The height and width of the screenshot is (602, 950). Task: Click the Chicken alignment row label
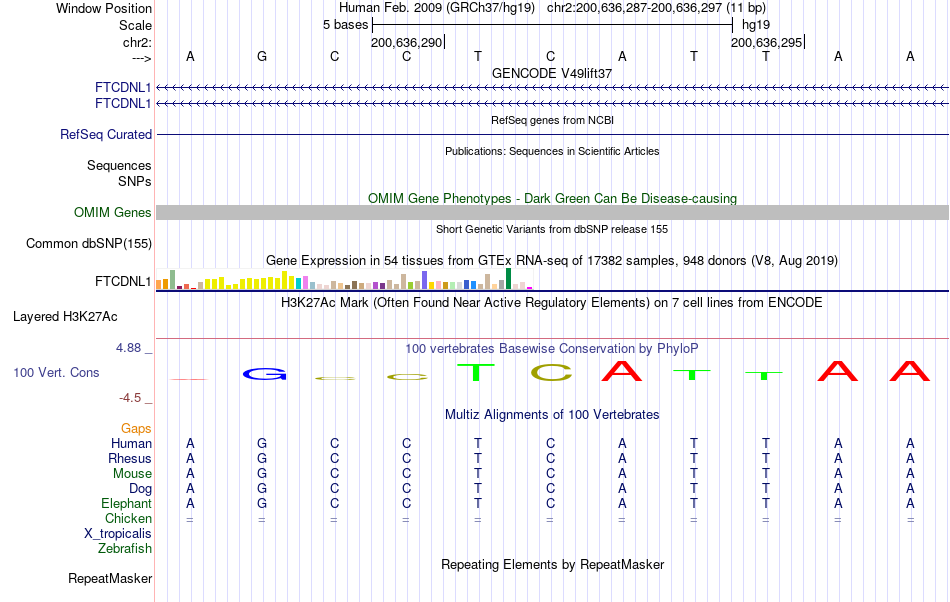pyautogui.click(x=128, y=518)
